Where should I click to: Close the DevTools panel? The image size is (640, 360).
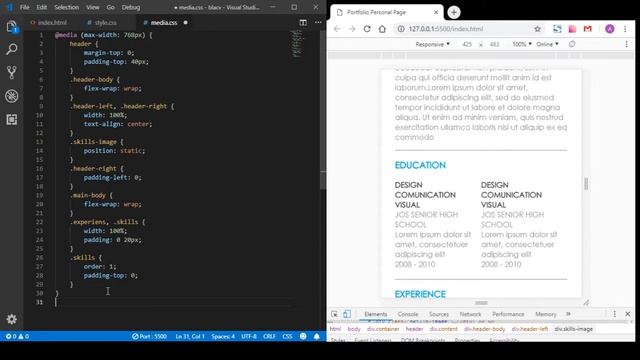pos(628,314)
